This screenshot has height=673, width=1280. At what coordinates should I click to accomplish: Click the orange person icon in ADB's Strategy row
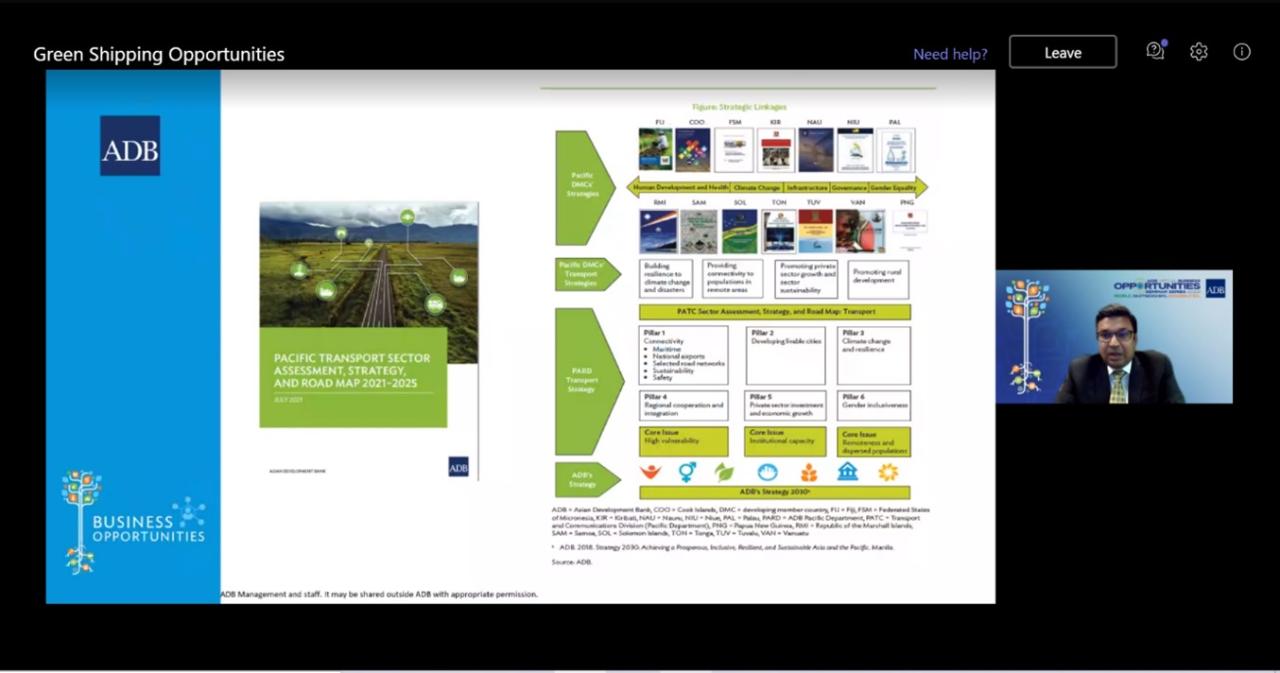click(651, 472)
